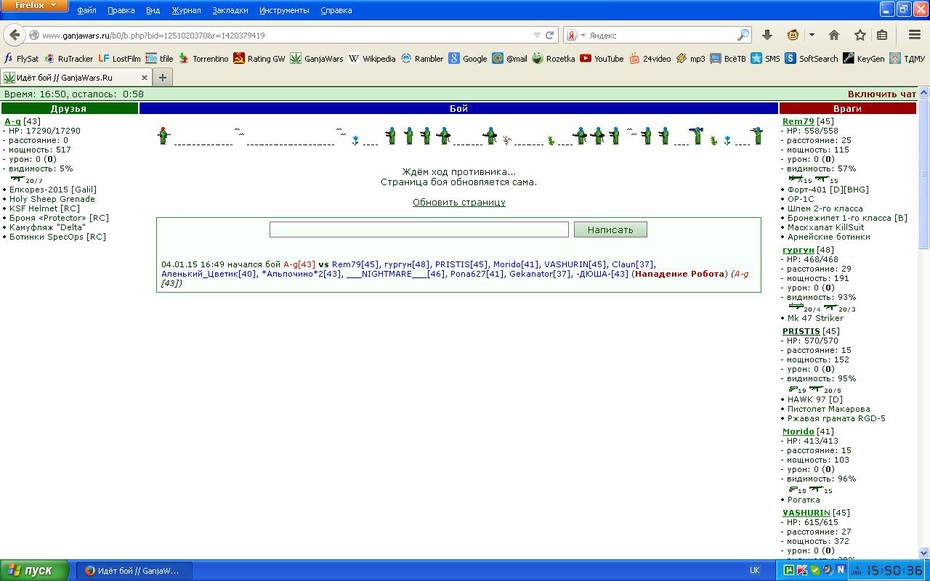Open the Rating GW bookmark
This screenshot has width=930, height=581.
click(x=259, y=59)
